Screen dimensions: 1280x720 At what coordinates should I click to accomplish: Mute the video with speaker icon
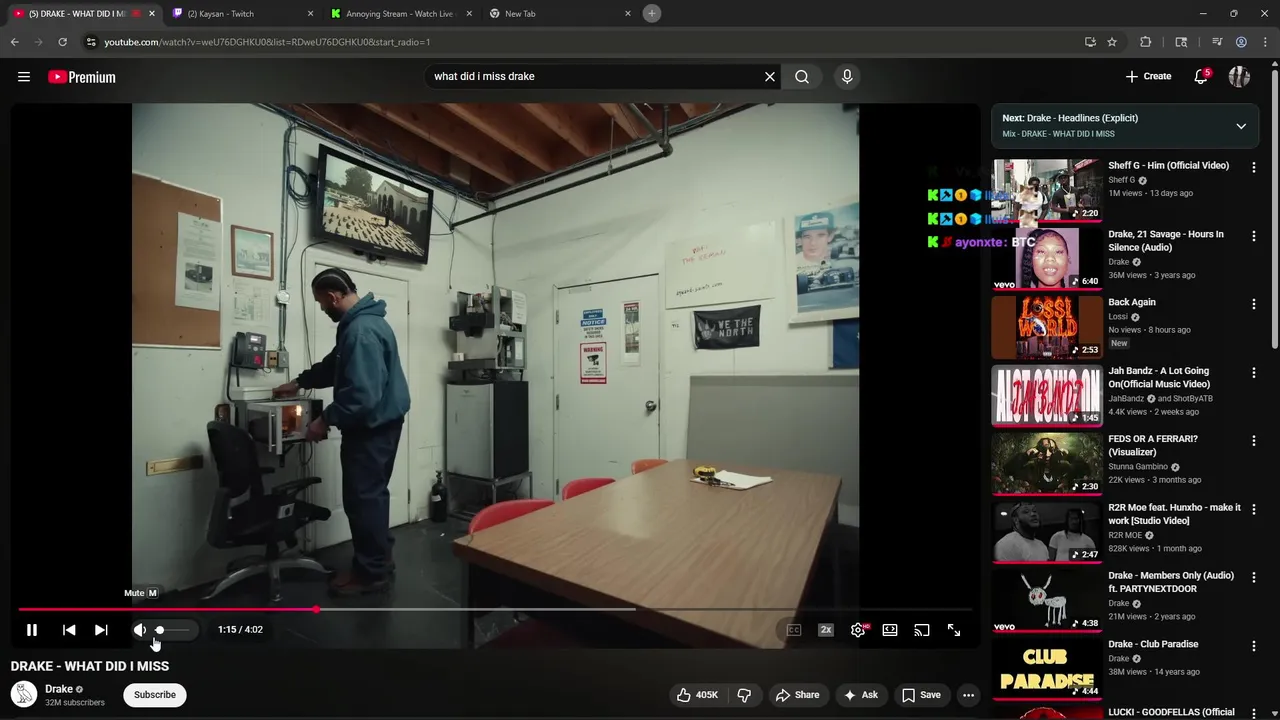[x=140, y=630]
